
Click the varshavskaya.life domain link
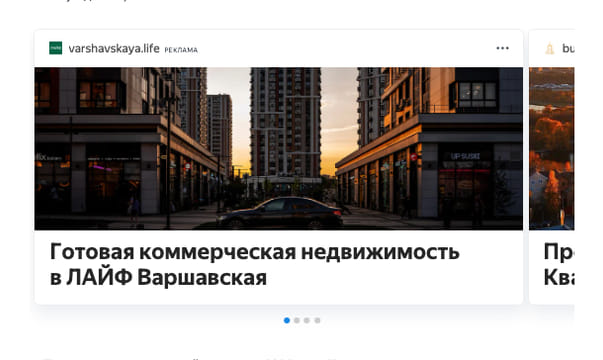click(x=114, y=48)
